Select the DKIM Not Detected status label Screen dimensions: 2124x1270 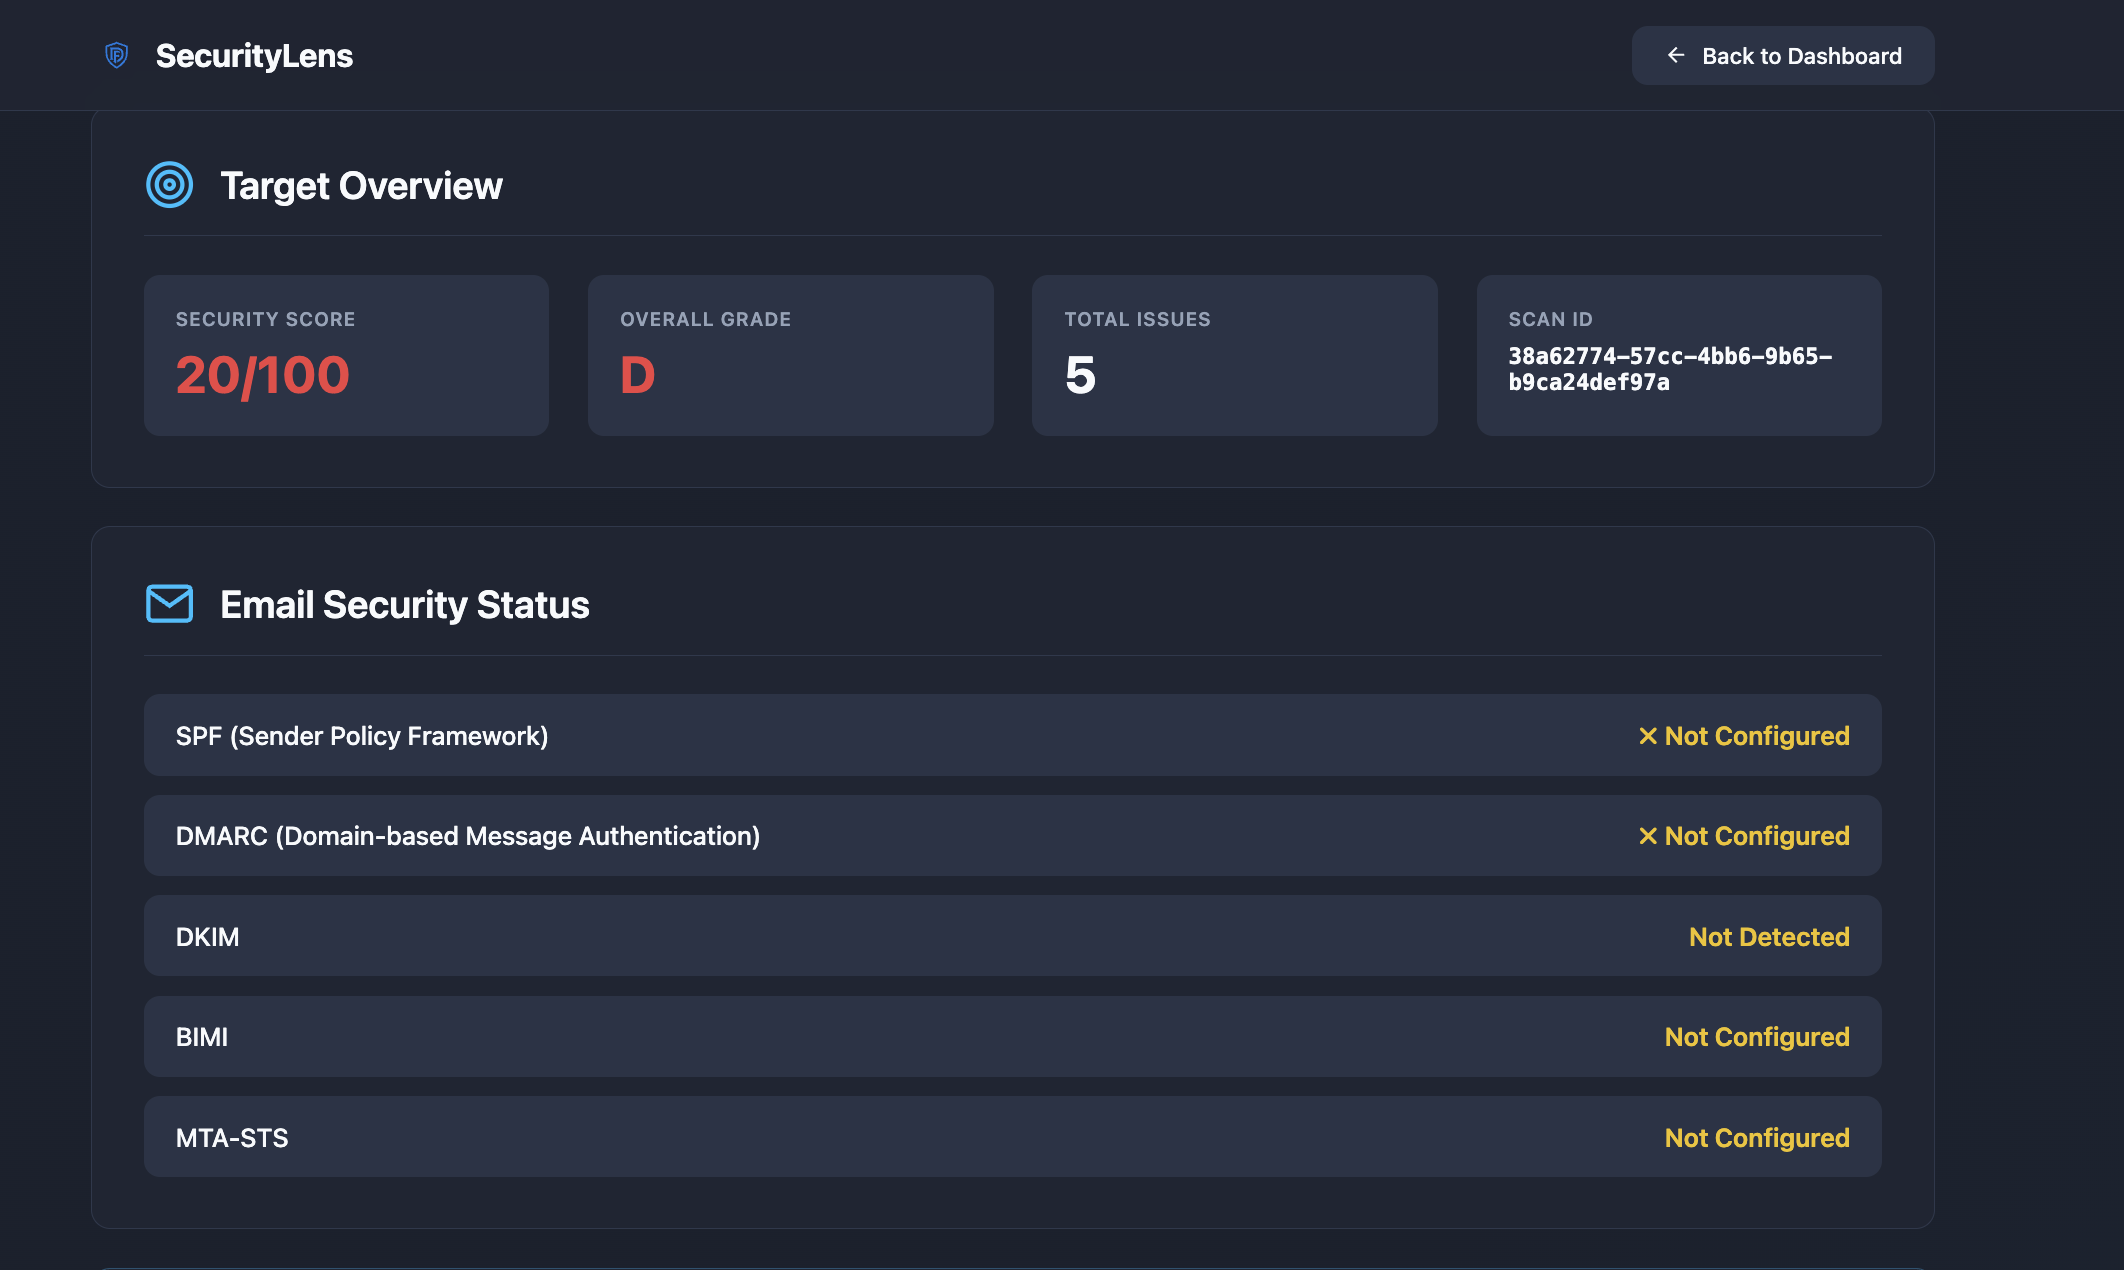pyautogui.click(x=1768, y=936)
